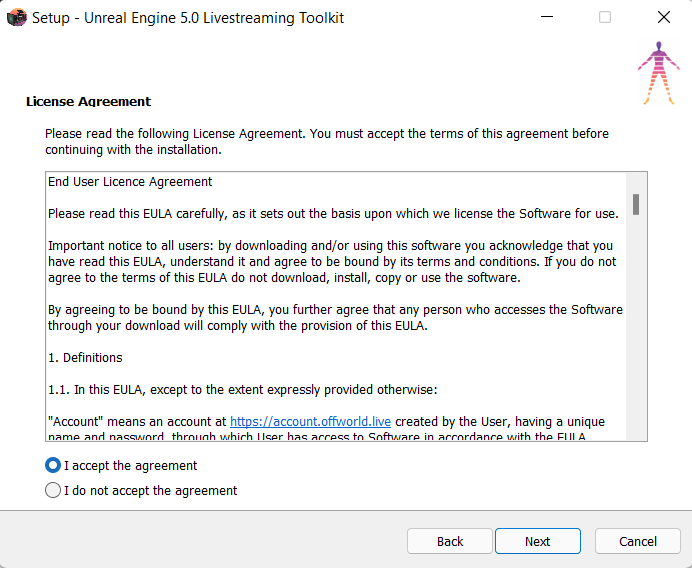Click the greyed-out maximize button

(x=605, y=17)
